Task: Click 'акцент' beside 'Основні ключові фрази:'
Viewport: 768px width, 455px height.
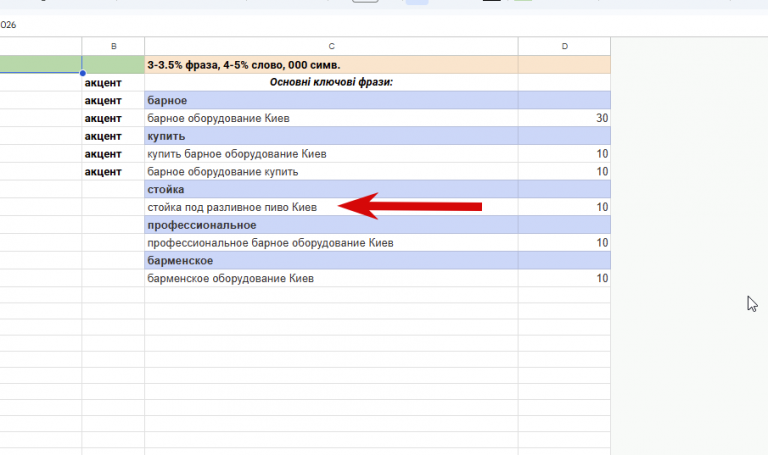Action: coord(113,82)
